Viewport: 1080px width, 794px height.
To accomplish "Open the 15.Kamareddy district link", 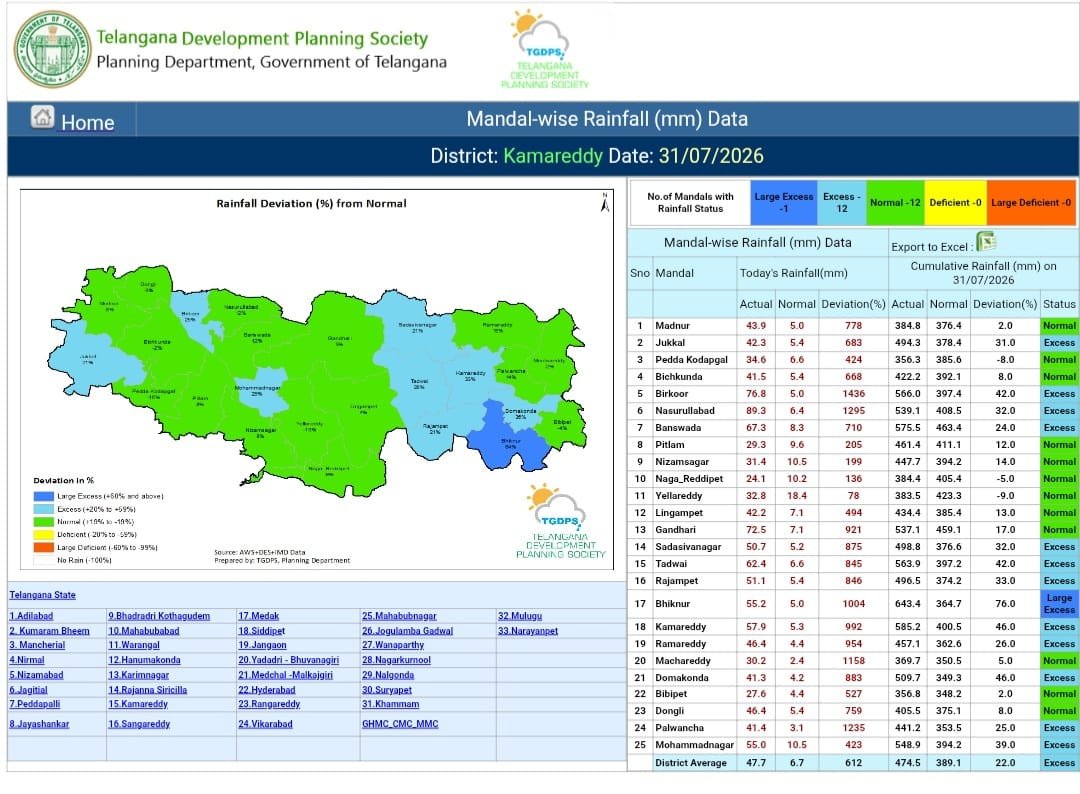I will tap(138, 704).
